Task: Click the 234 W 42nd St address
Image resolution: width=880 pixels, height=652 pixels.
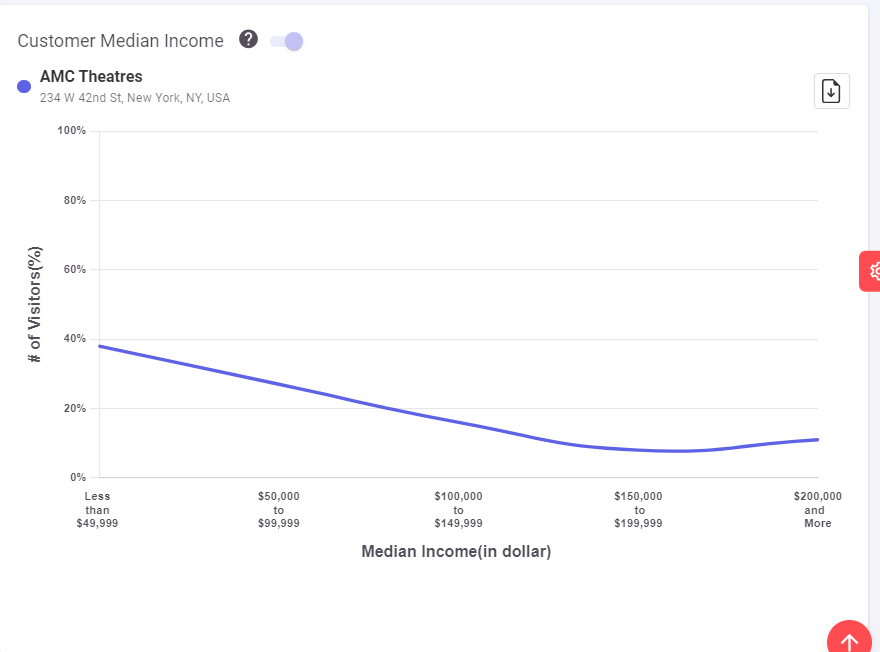Action: (135, 98)
